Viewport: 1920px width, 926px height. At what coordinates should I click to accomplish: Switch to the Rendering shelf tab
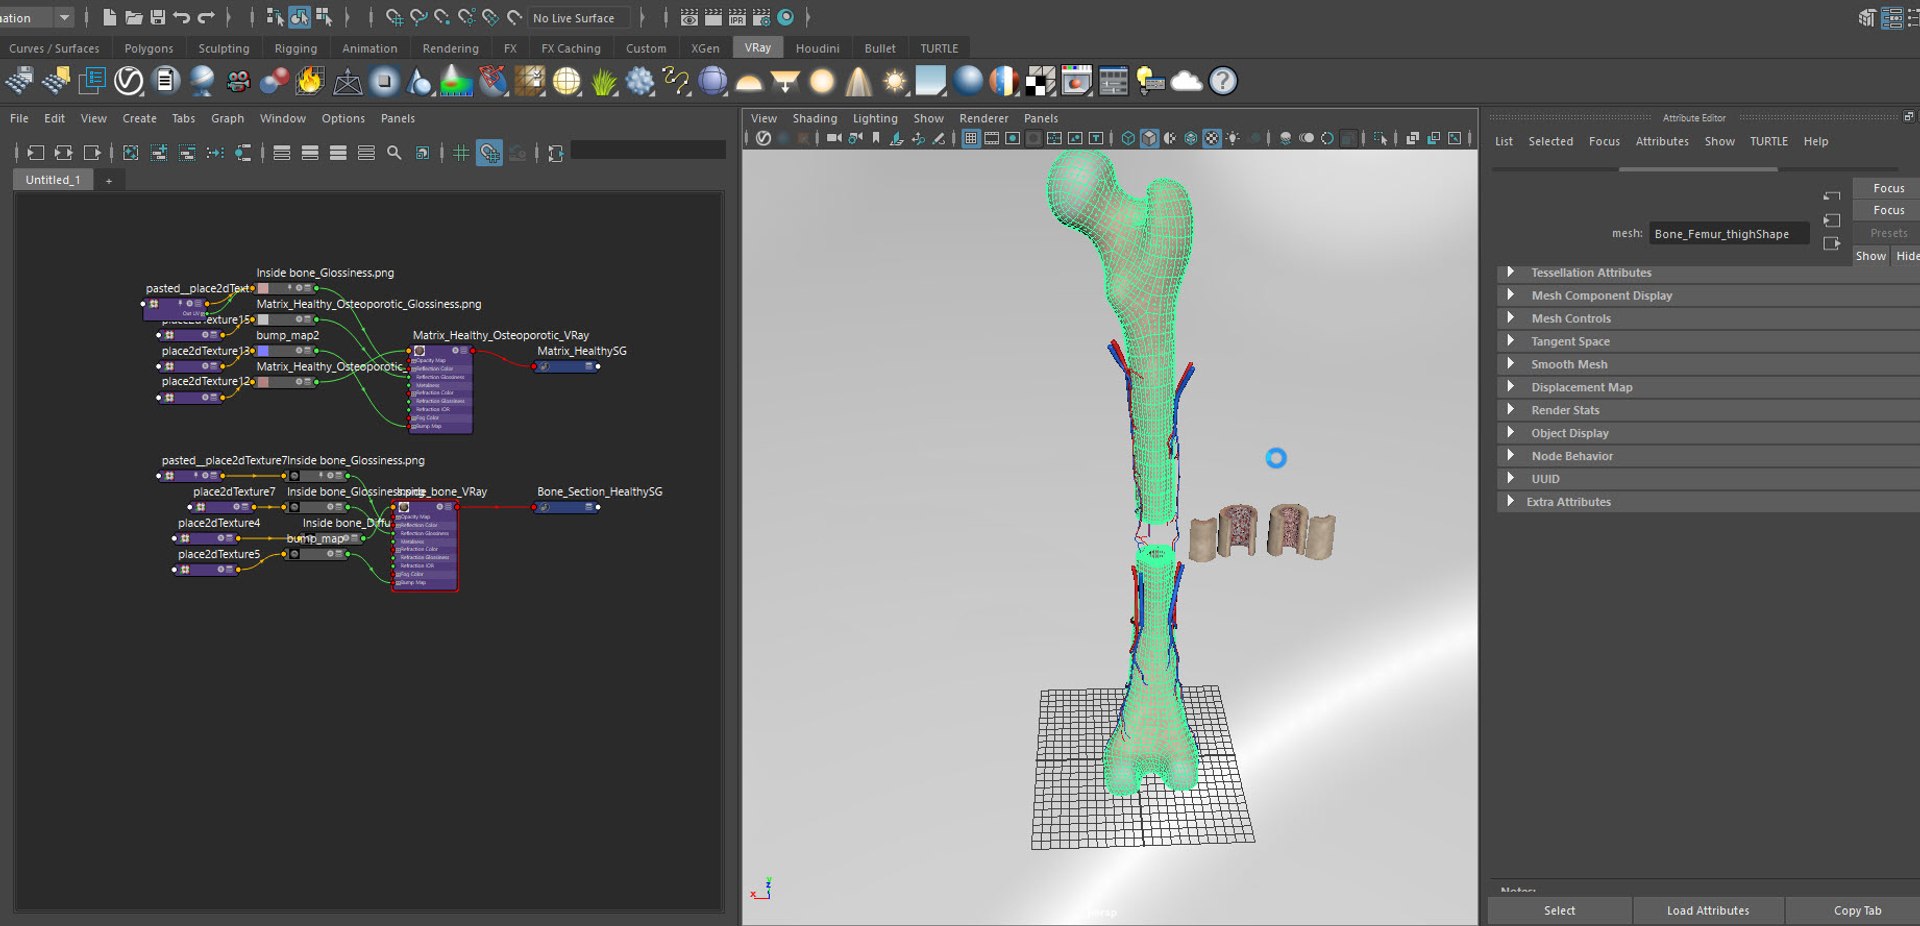click(450, 48)
